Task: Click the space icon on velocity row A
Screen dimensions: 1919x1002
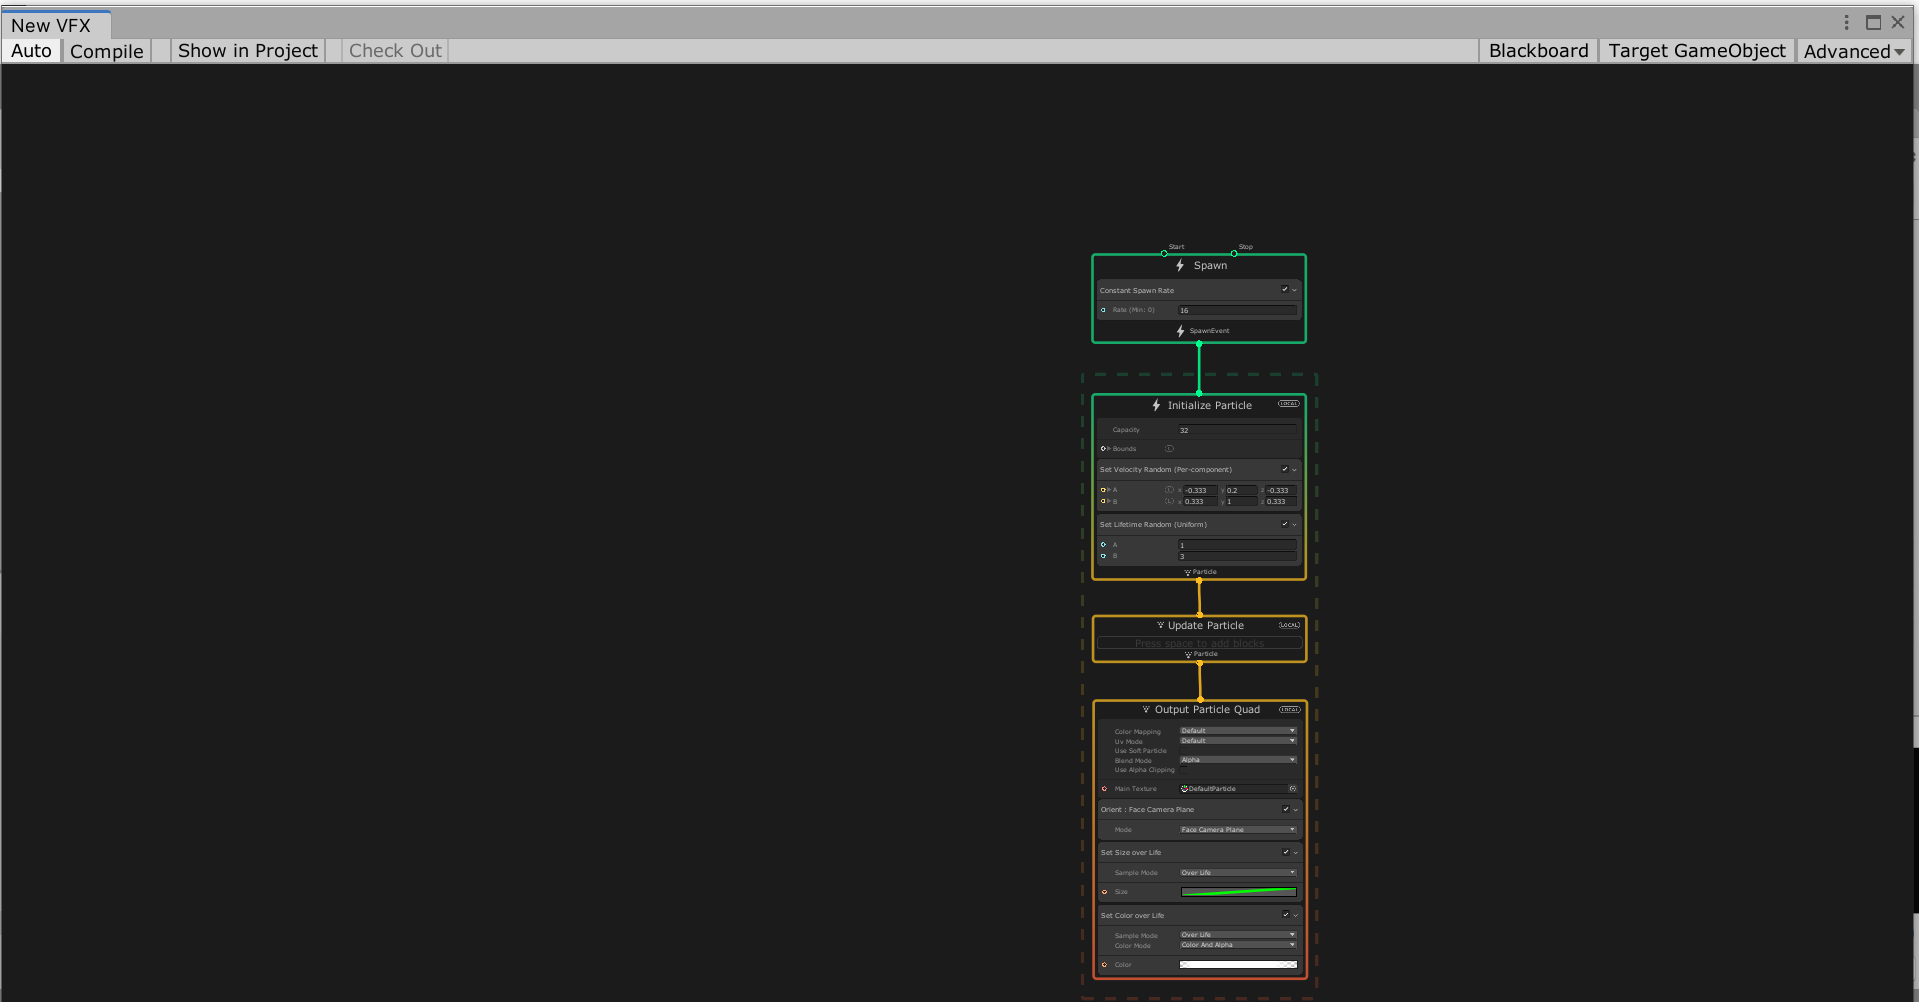Action: (x=1169, y=490)
